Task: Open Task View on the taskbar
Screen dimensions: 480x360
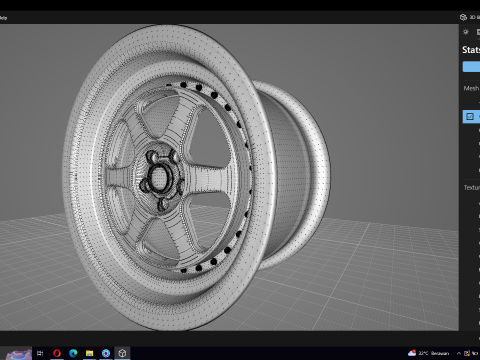Action: (x=40, y=353)
